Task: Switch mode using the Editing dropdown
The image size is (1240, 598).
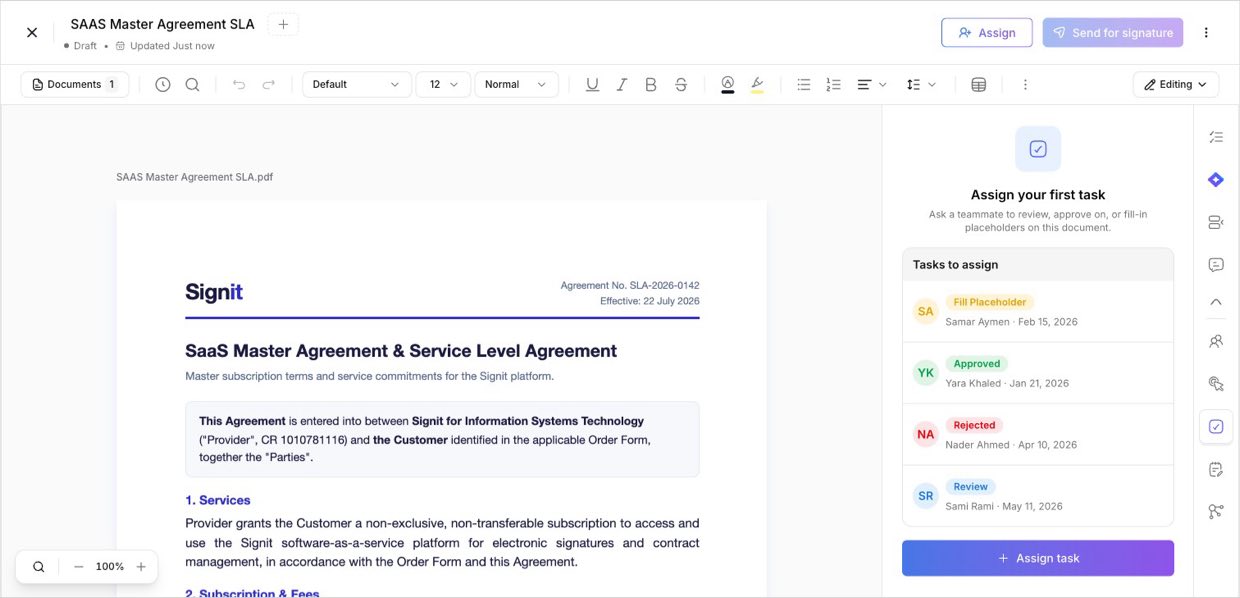Action: coord(1176,85)
